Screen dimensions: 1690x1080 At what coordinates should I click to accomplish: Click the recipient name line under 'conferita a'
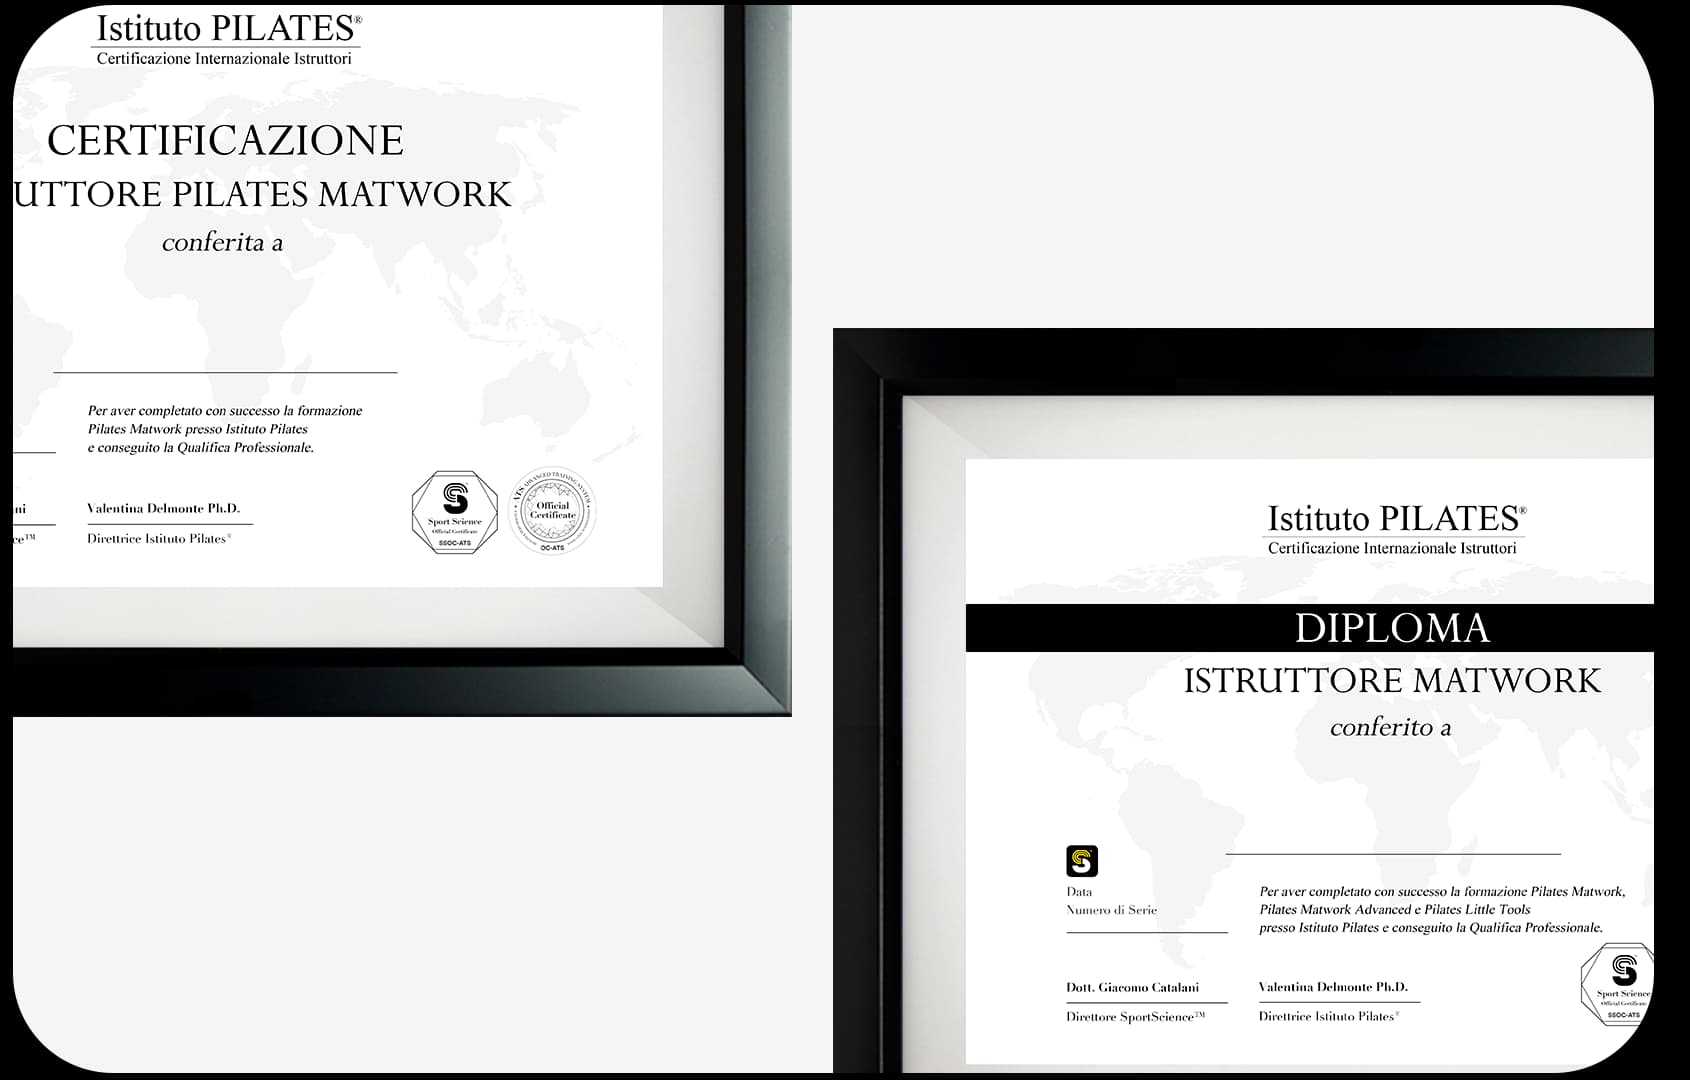pyautogui.click(x=225, y=371)
